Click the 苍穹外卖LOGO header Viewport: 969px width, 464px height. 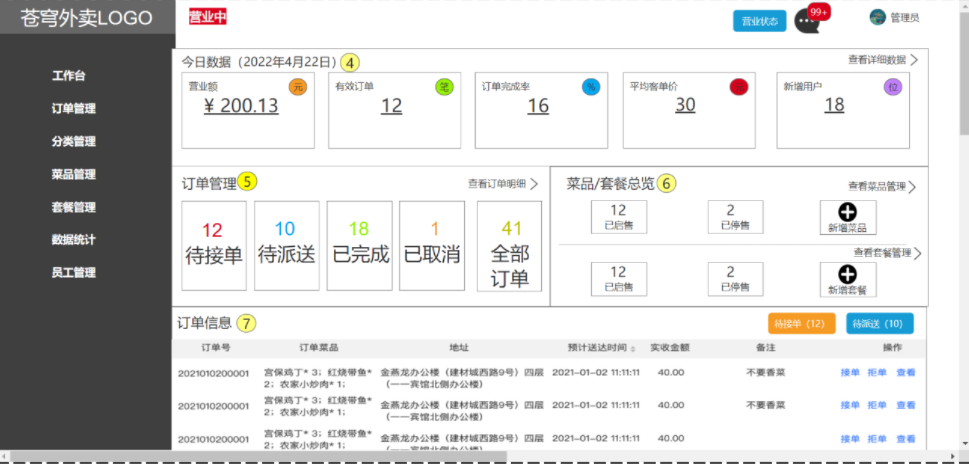[87, 18]
